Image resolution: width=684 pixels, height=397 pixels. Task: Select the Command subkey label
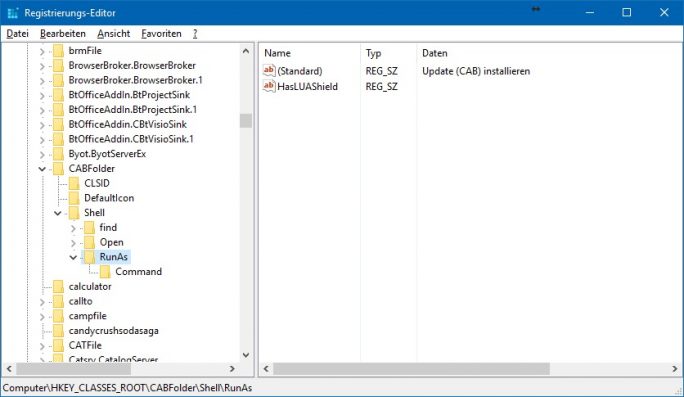pyautogui.click(x=138, y=272)
